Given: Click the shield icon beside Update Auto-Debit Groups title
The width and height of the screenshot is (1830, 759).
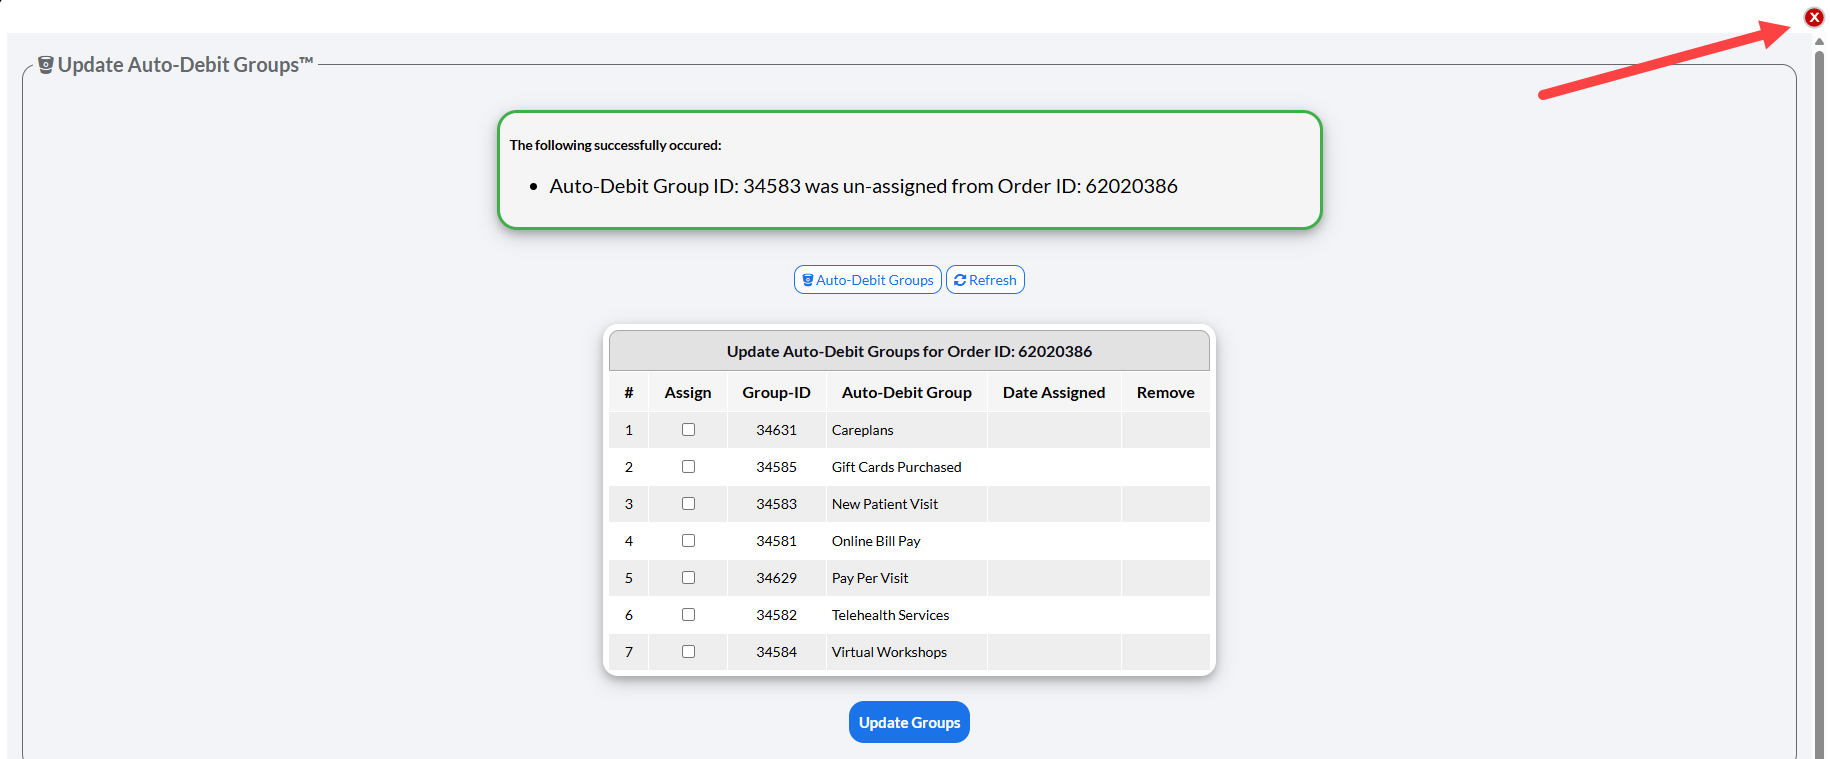Looking at the screenshot, I should pyautogui.click(x=45, y=65).
